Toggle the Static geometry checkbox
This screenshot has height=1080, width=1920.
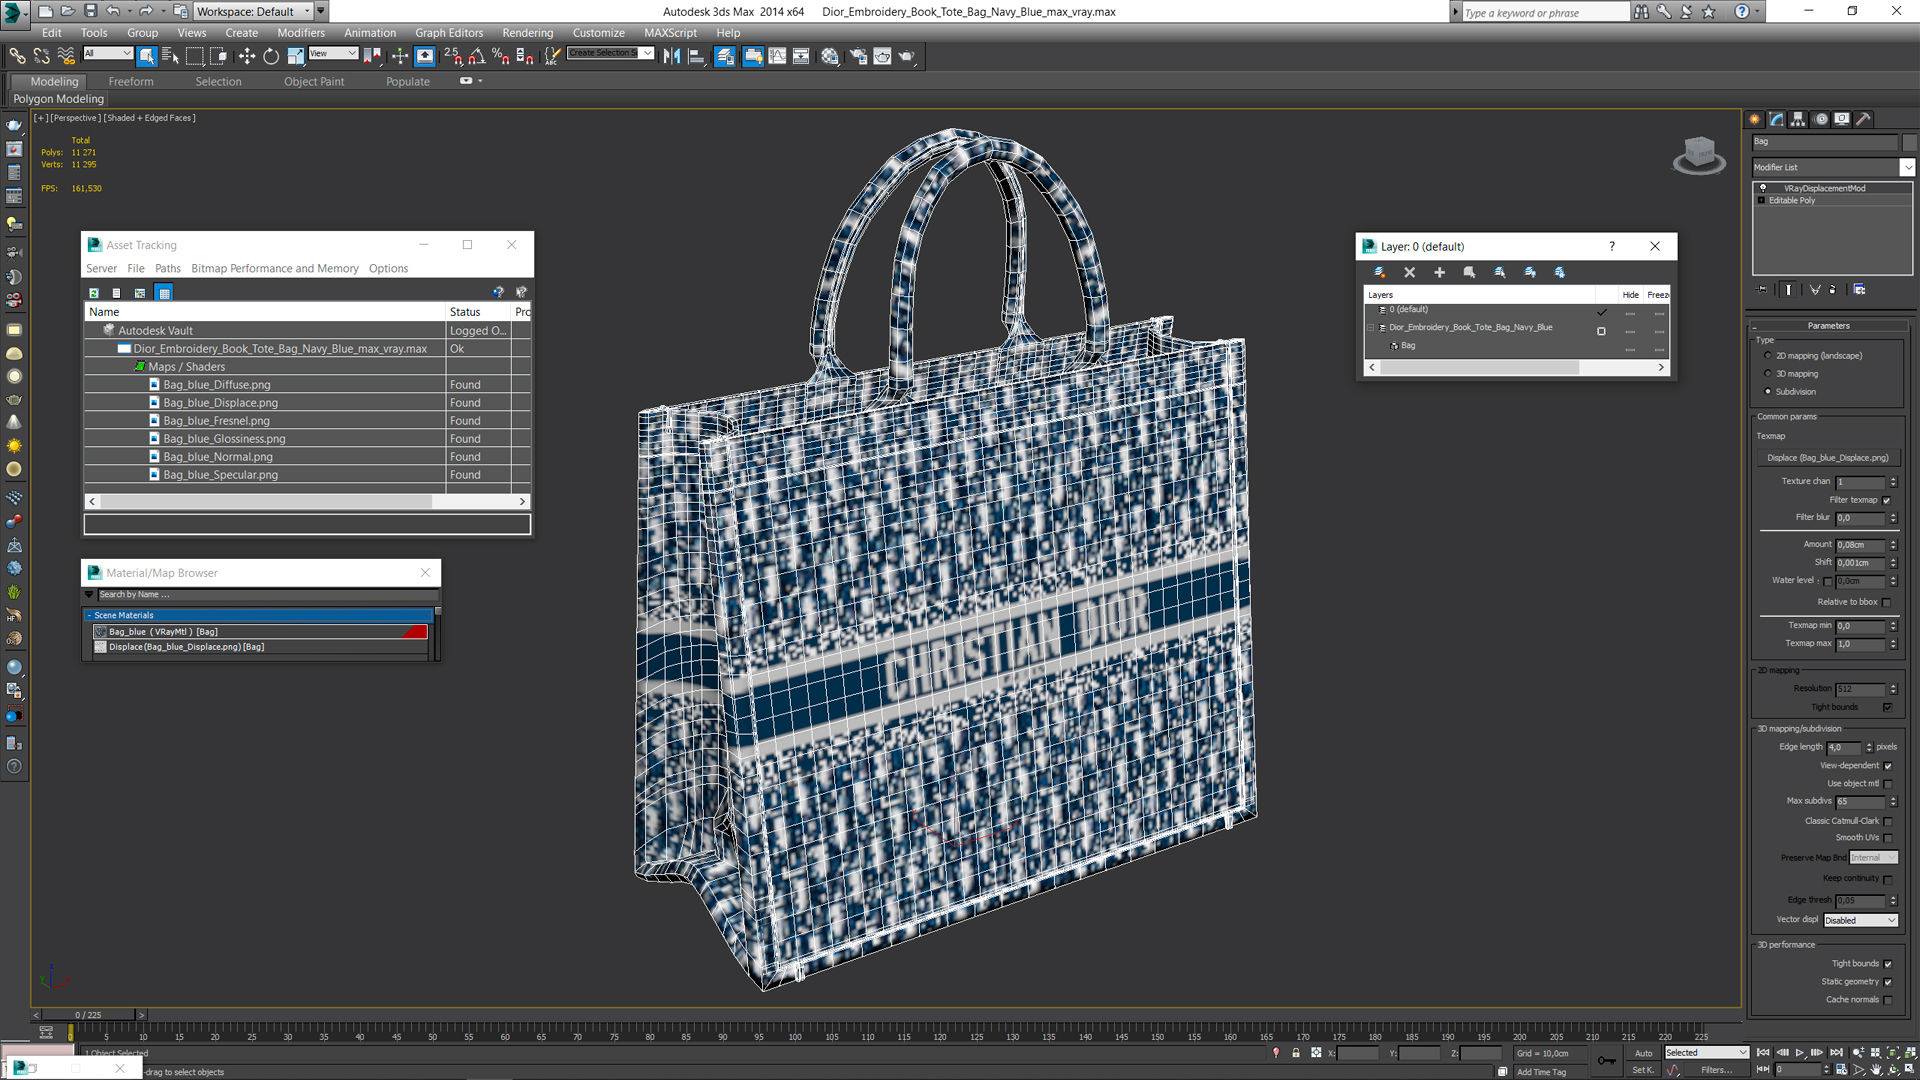[x=1888, y=982]
